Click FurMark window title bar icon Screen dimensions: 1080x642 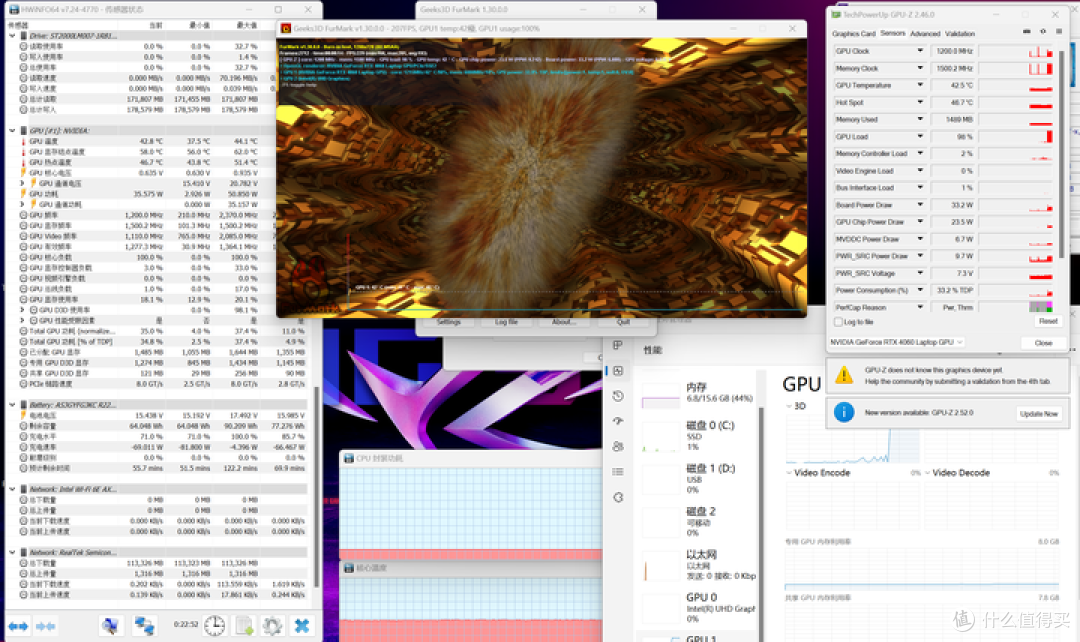point(286,28)
